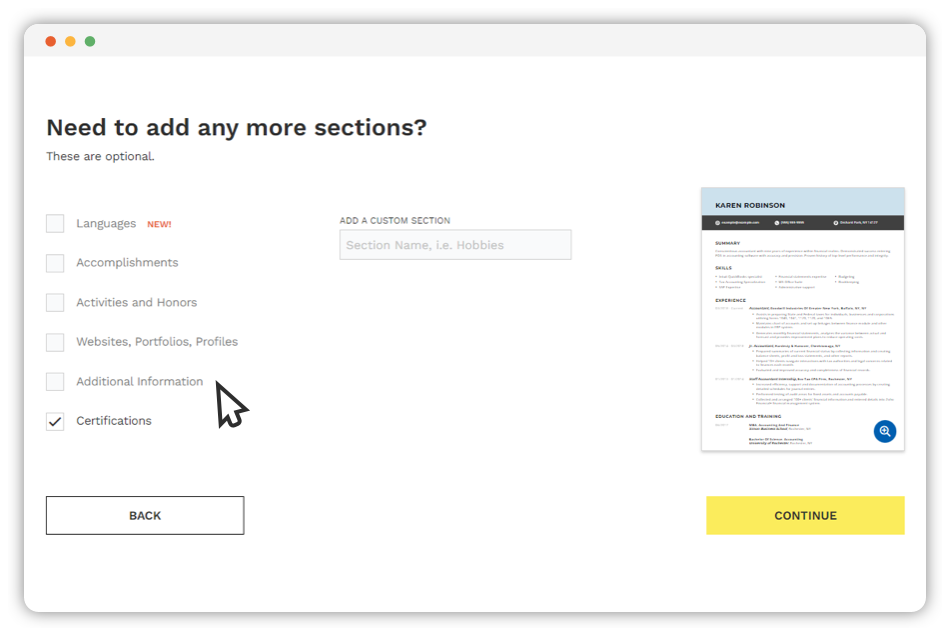The height and width of the screenshot is (636, 950).
Task: Click the green traffic light dot
Action: point(90,42)
